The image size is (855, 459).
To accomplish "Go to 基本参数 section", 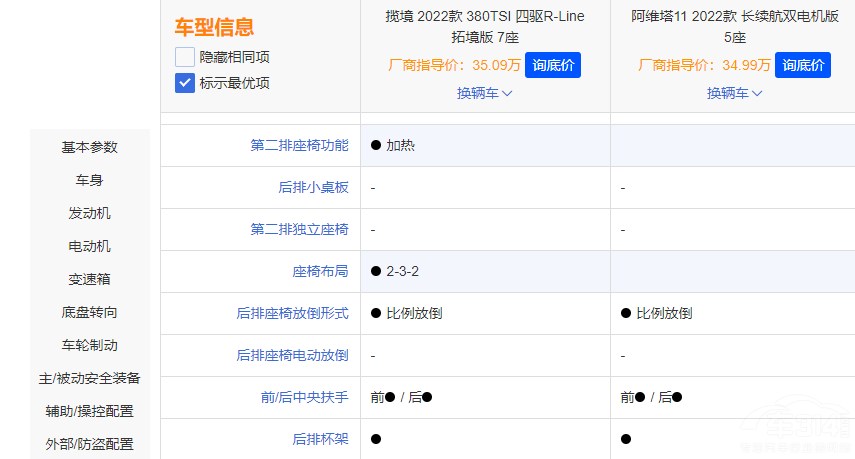I will coord(90,147).
